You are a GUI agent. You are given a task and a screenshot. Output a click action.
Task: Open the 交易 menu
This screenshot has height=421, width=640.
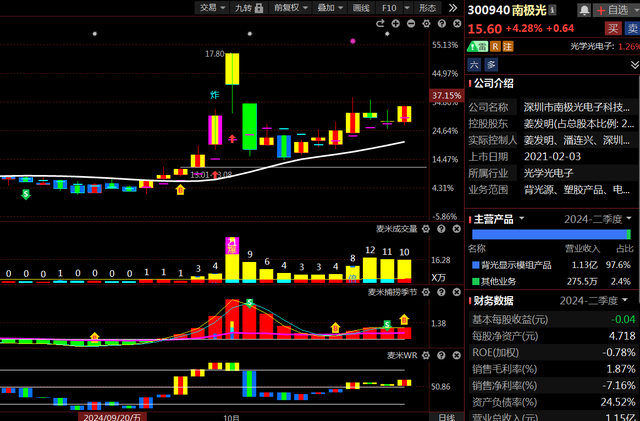click(x=211, y=7)
